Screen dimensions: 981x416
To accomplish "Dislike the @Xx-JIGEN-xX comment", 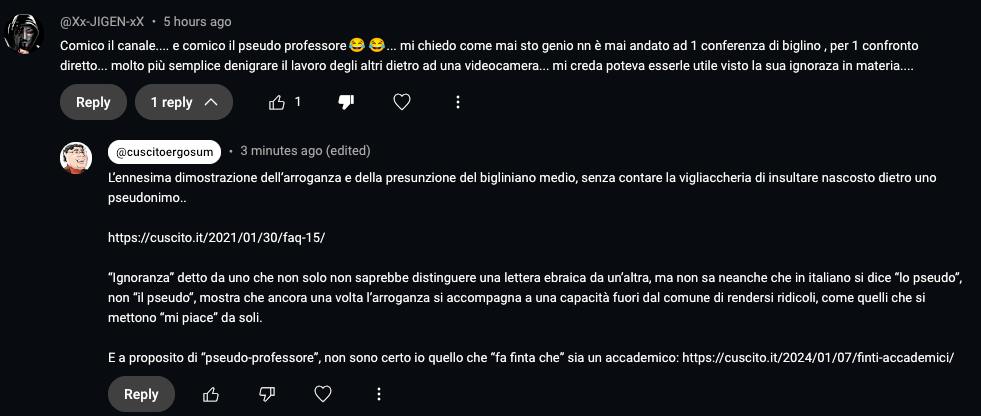I will click(x=346, y=102).
